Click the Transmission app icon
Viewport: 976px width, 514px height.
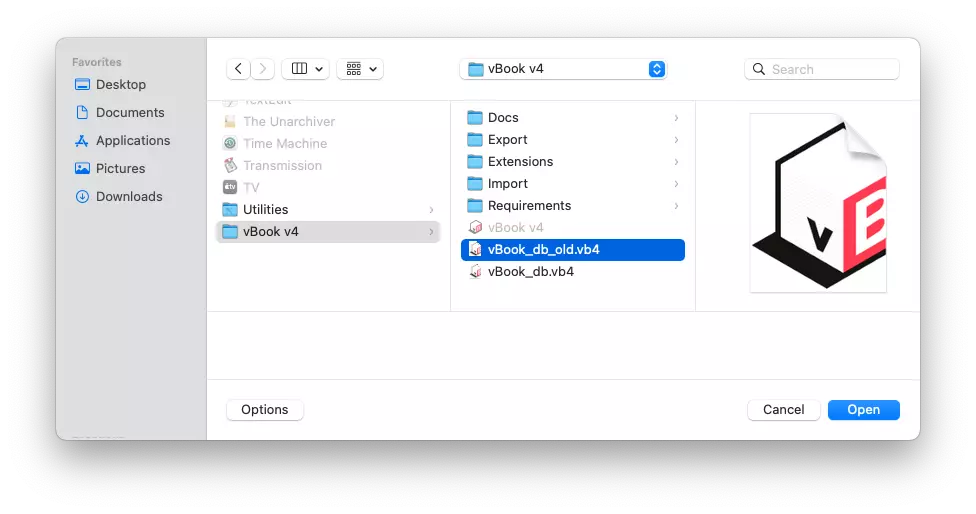pyautogui.click(x=230, y=166)
